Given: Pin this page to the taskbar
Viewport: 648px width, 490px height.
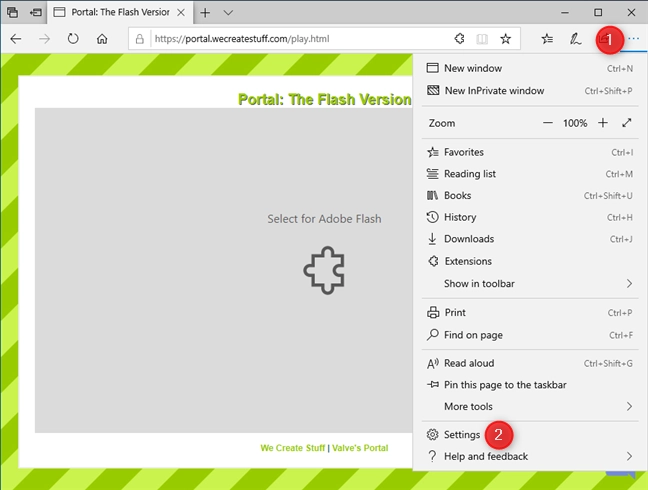Looking at the screenshot, I should tap(530, 385).
